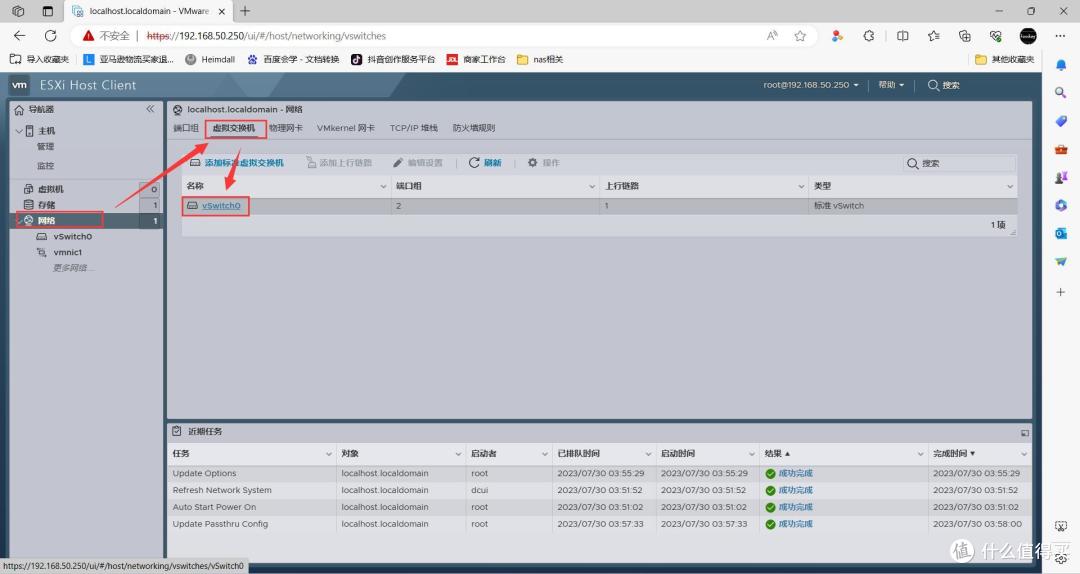Open 任务 column dropdown in recent tasks
This screenshot has width=1080, height=574.
tap(329, 453)
